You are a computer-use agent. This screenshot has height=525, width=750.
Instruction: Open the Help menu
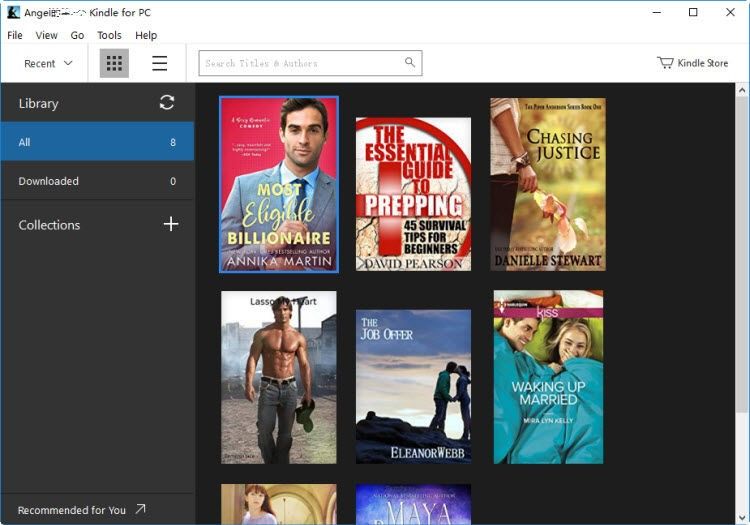(146, 35)
